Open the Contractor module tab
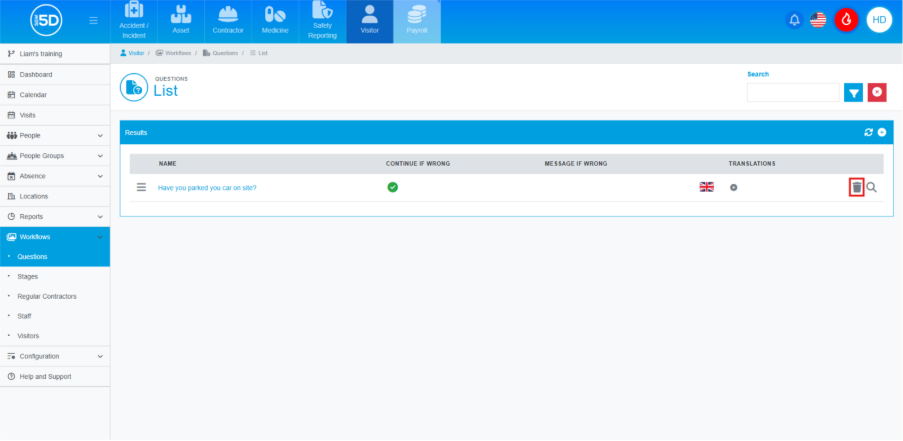The width and height of the screenshot is (903, 441). coord(228,21)
